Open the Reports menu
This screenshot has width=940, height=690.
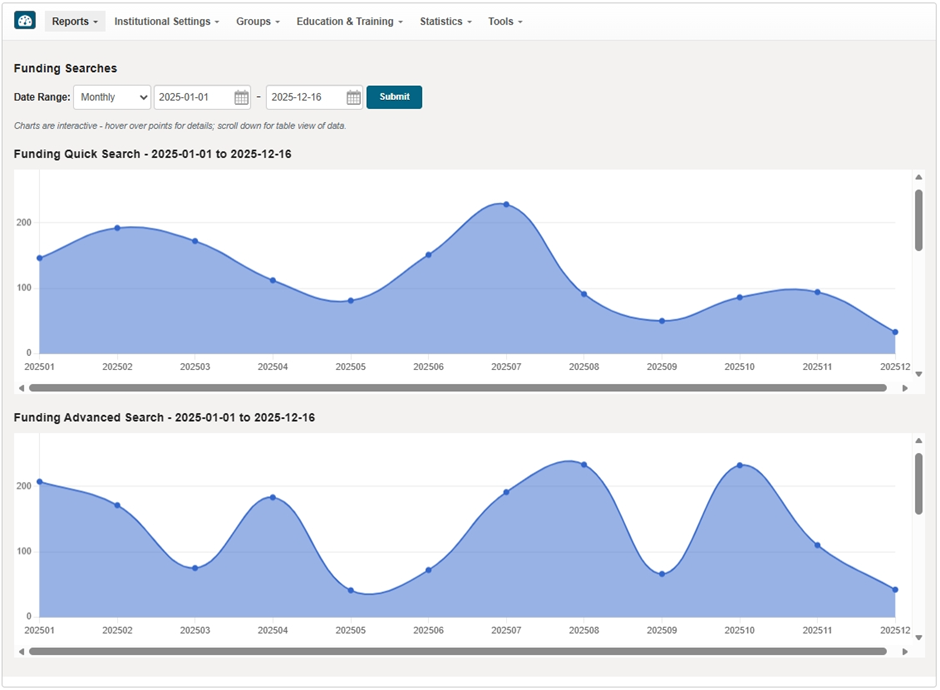pyautogui.click(x=75, y=22)
